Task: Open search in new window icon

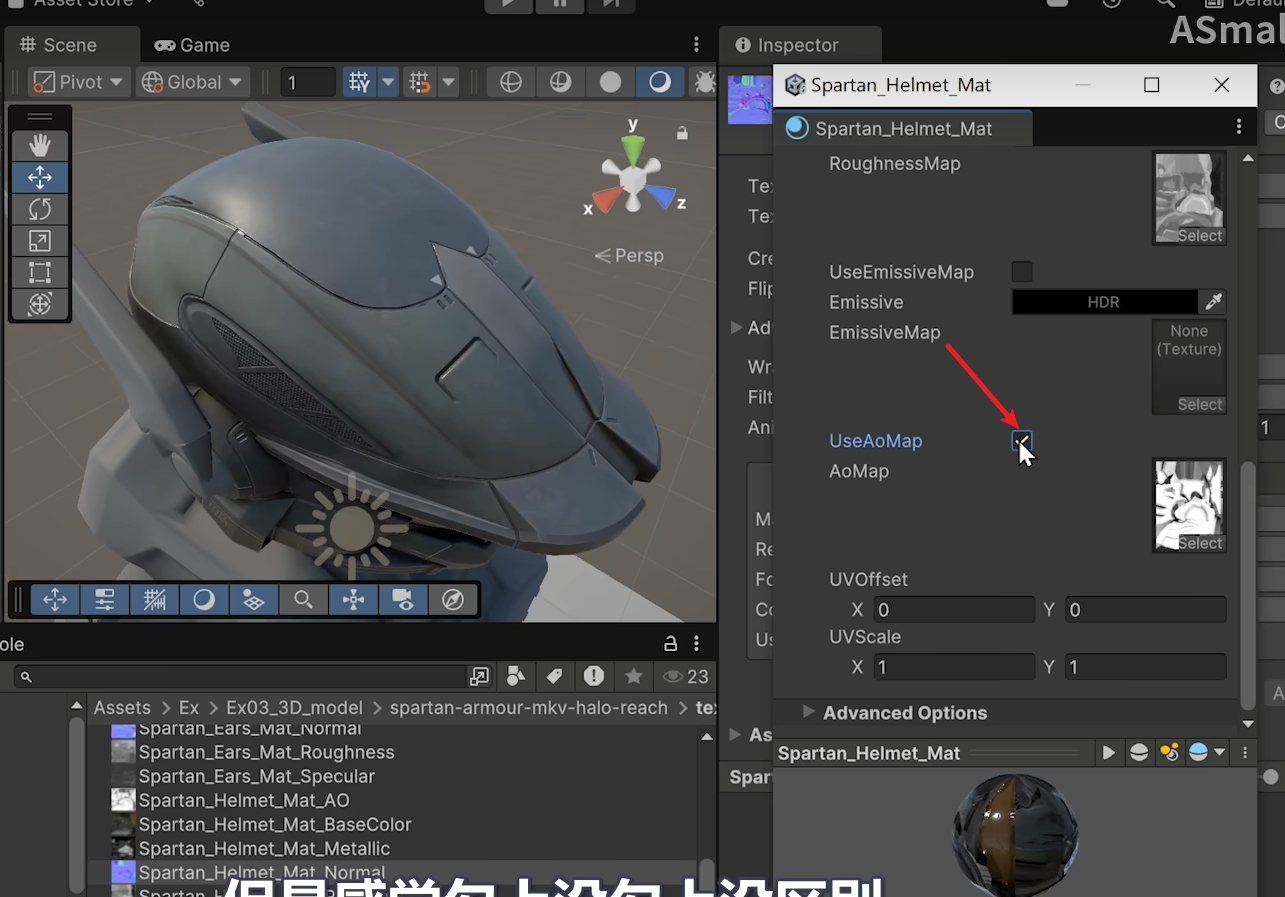Action: pyautogui.click(x=480, y=677)
